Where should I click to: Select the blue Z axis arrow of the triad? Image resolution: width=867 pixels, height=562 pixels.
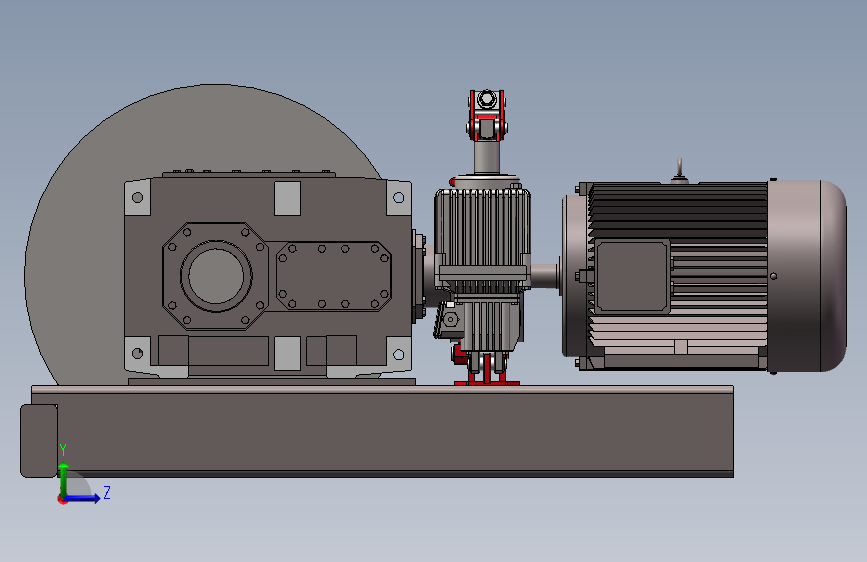(83, 498)
